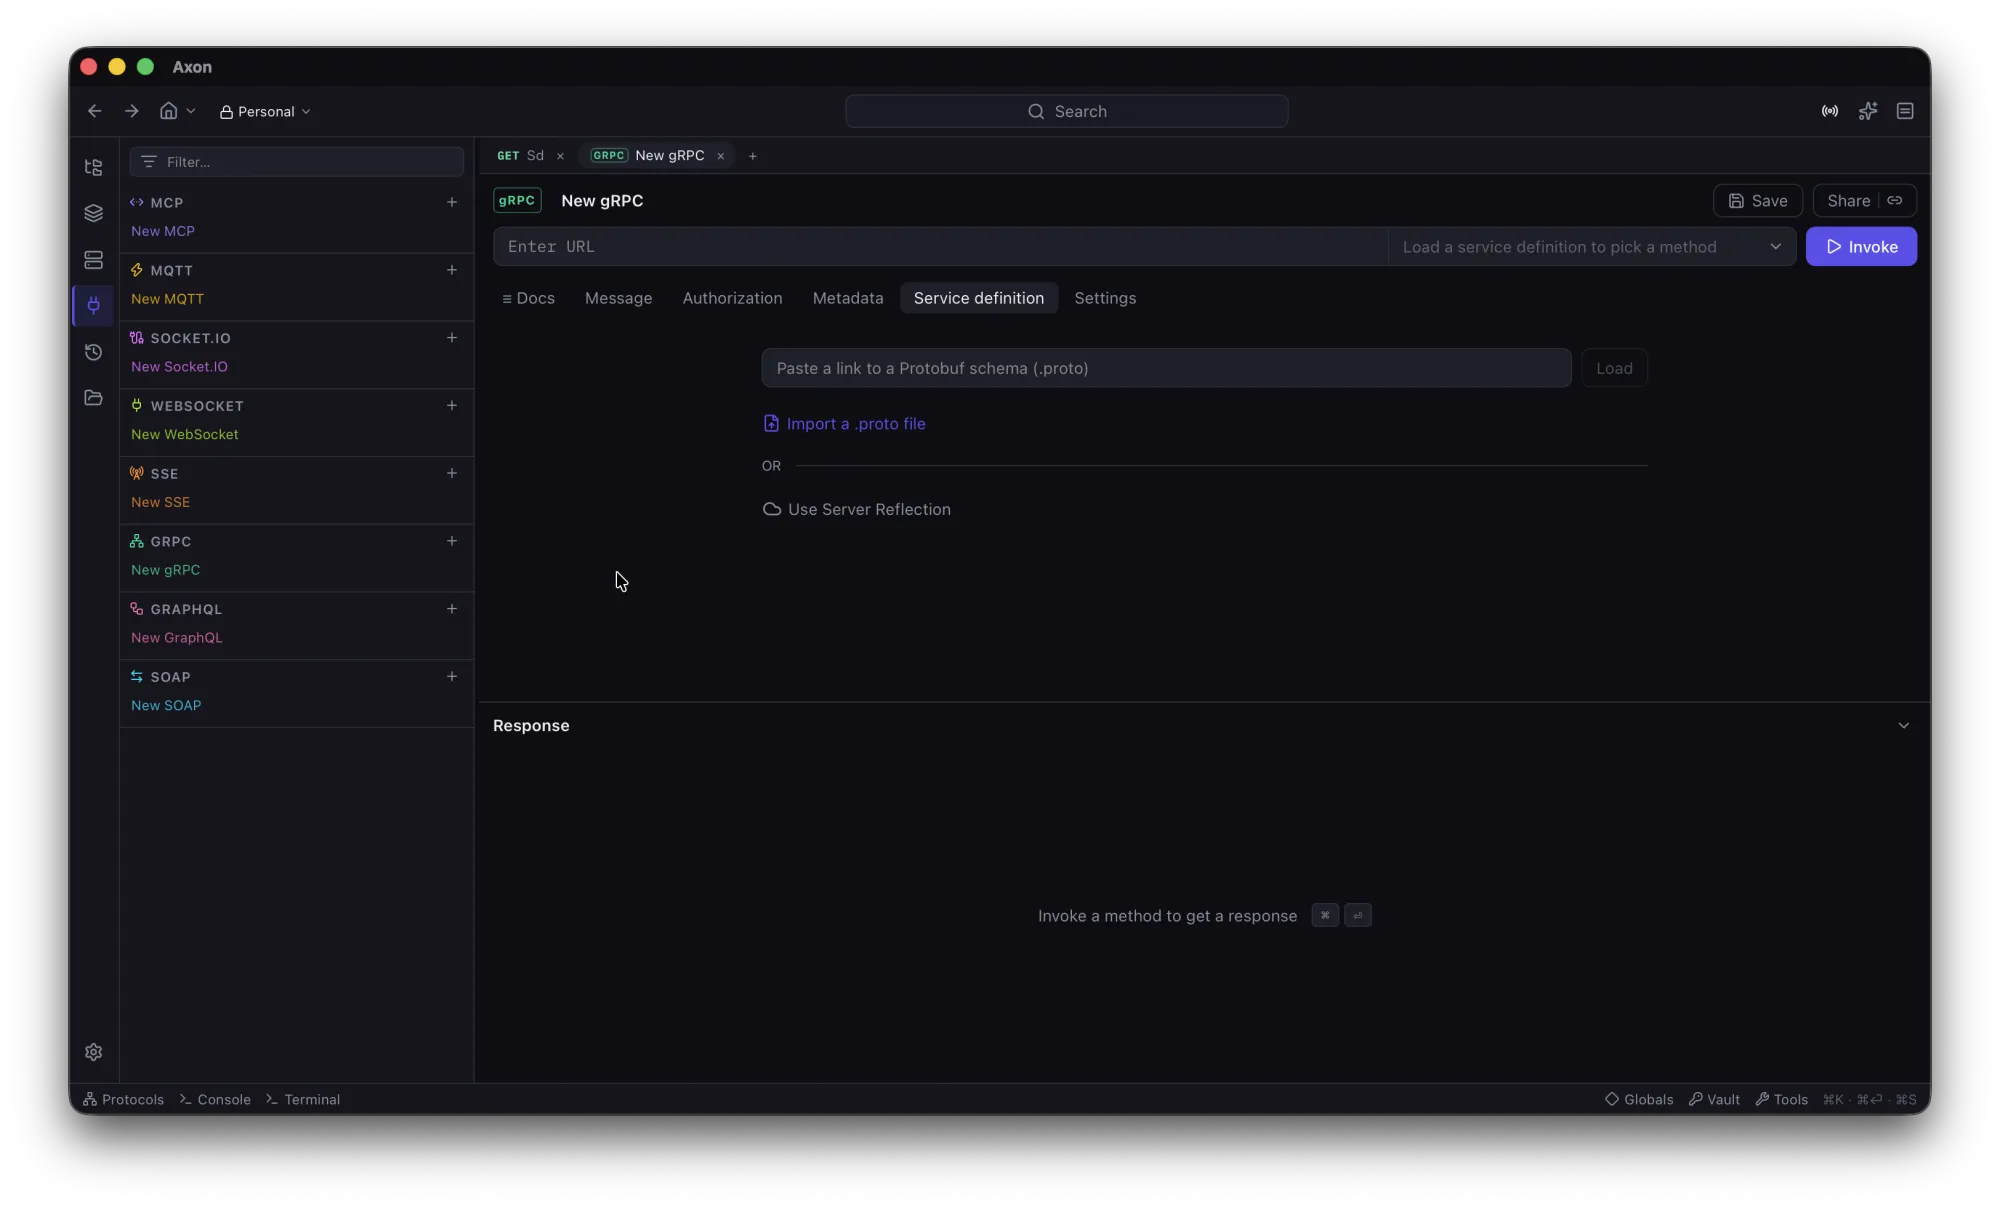Click Import a .proto file link
This screenshot has width=2000, height=1206.
pos(844,424)
